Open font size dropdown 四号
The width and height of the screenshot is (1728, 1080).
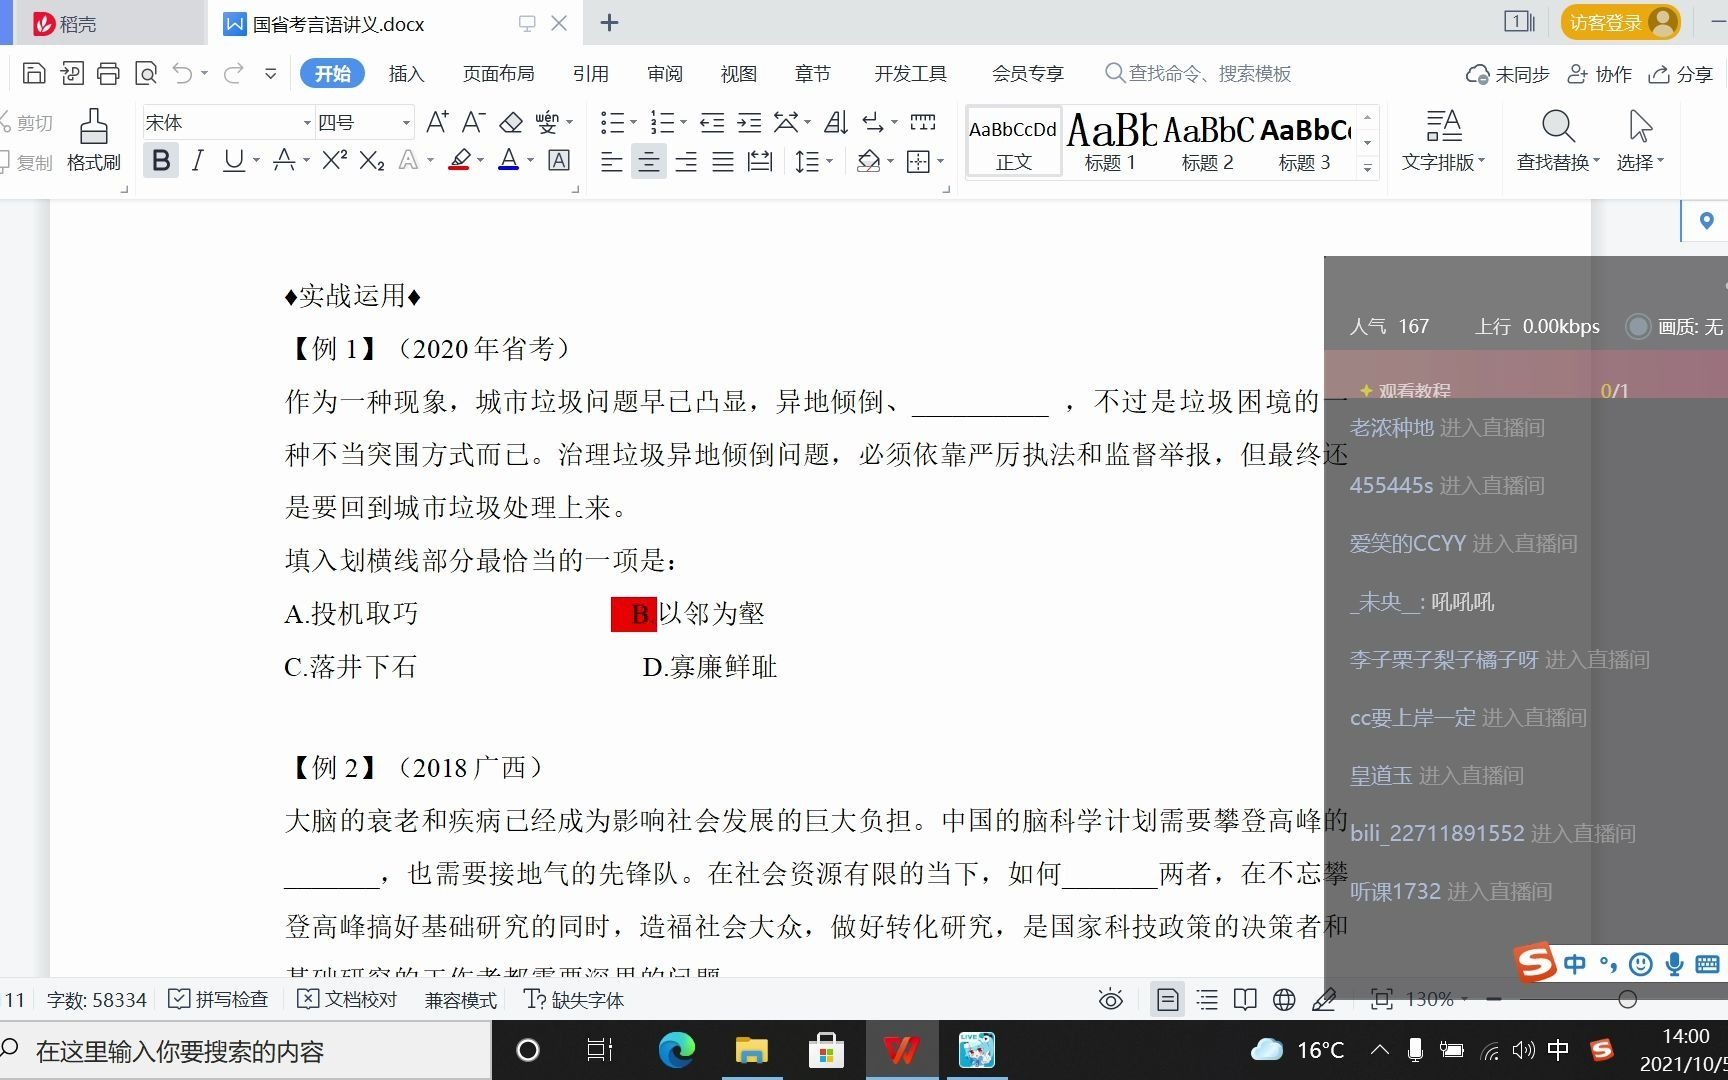(406, 122)
